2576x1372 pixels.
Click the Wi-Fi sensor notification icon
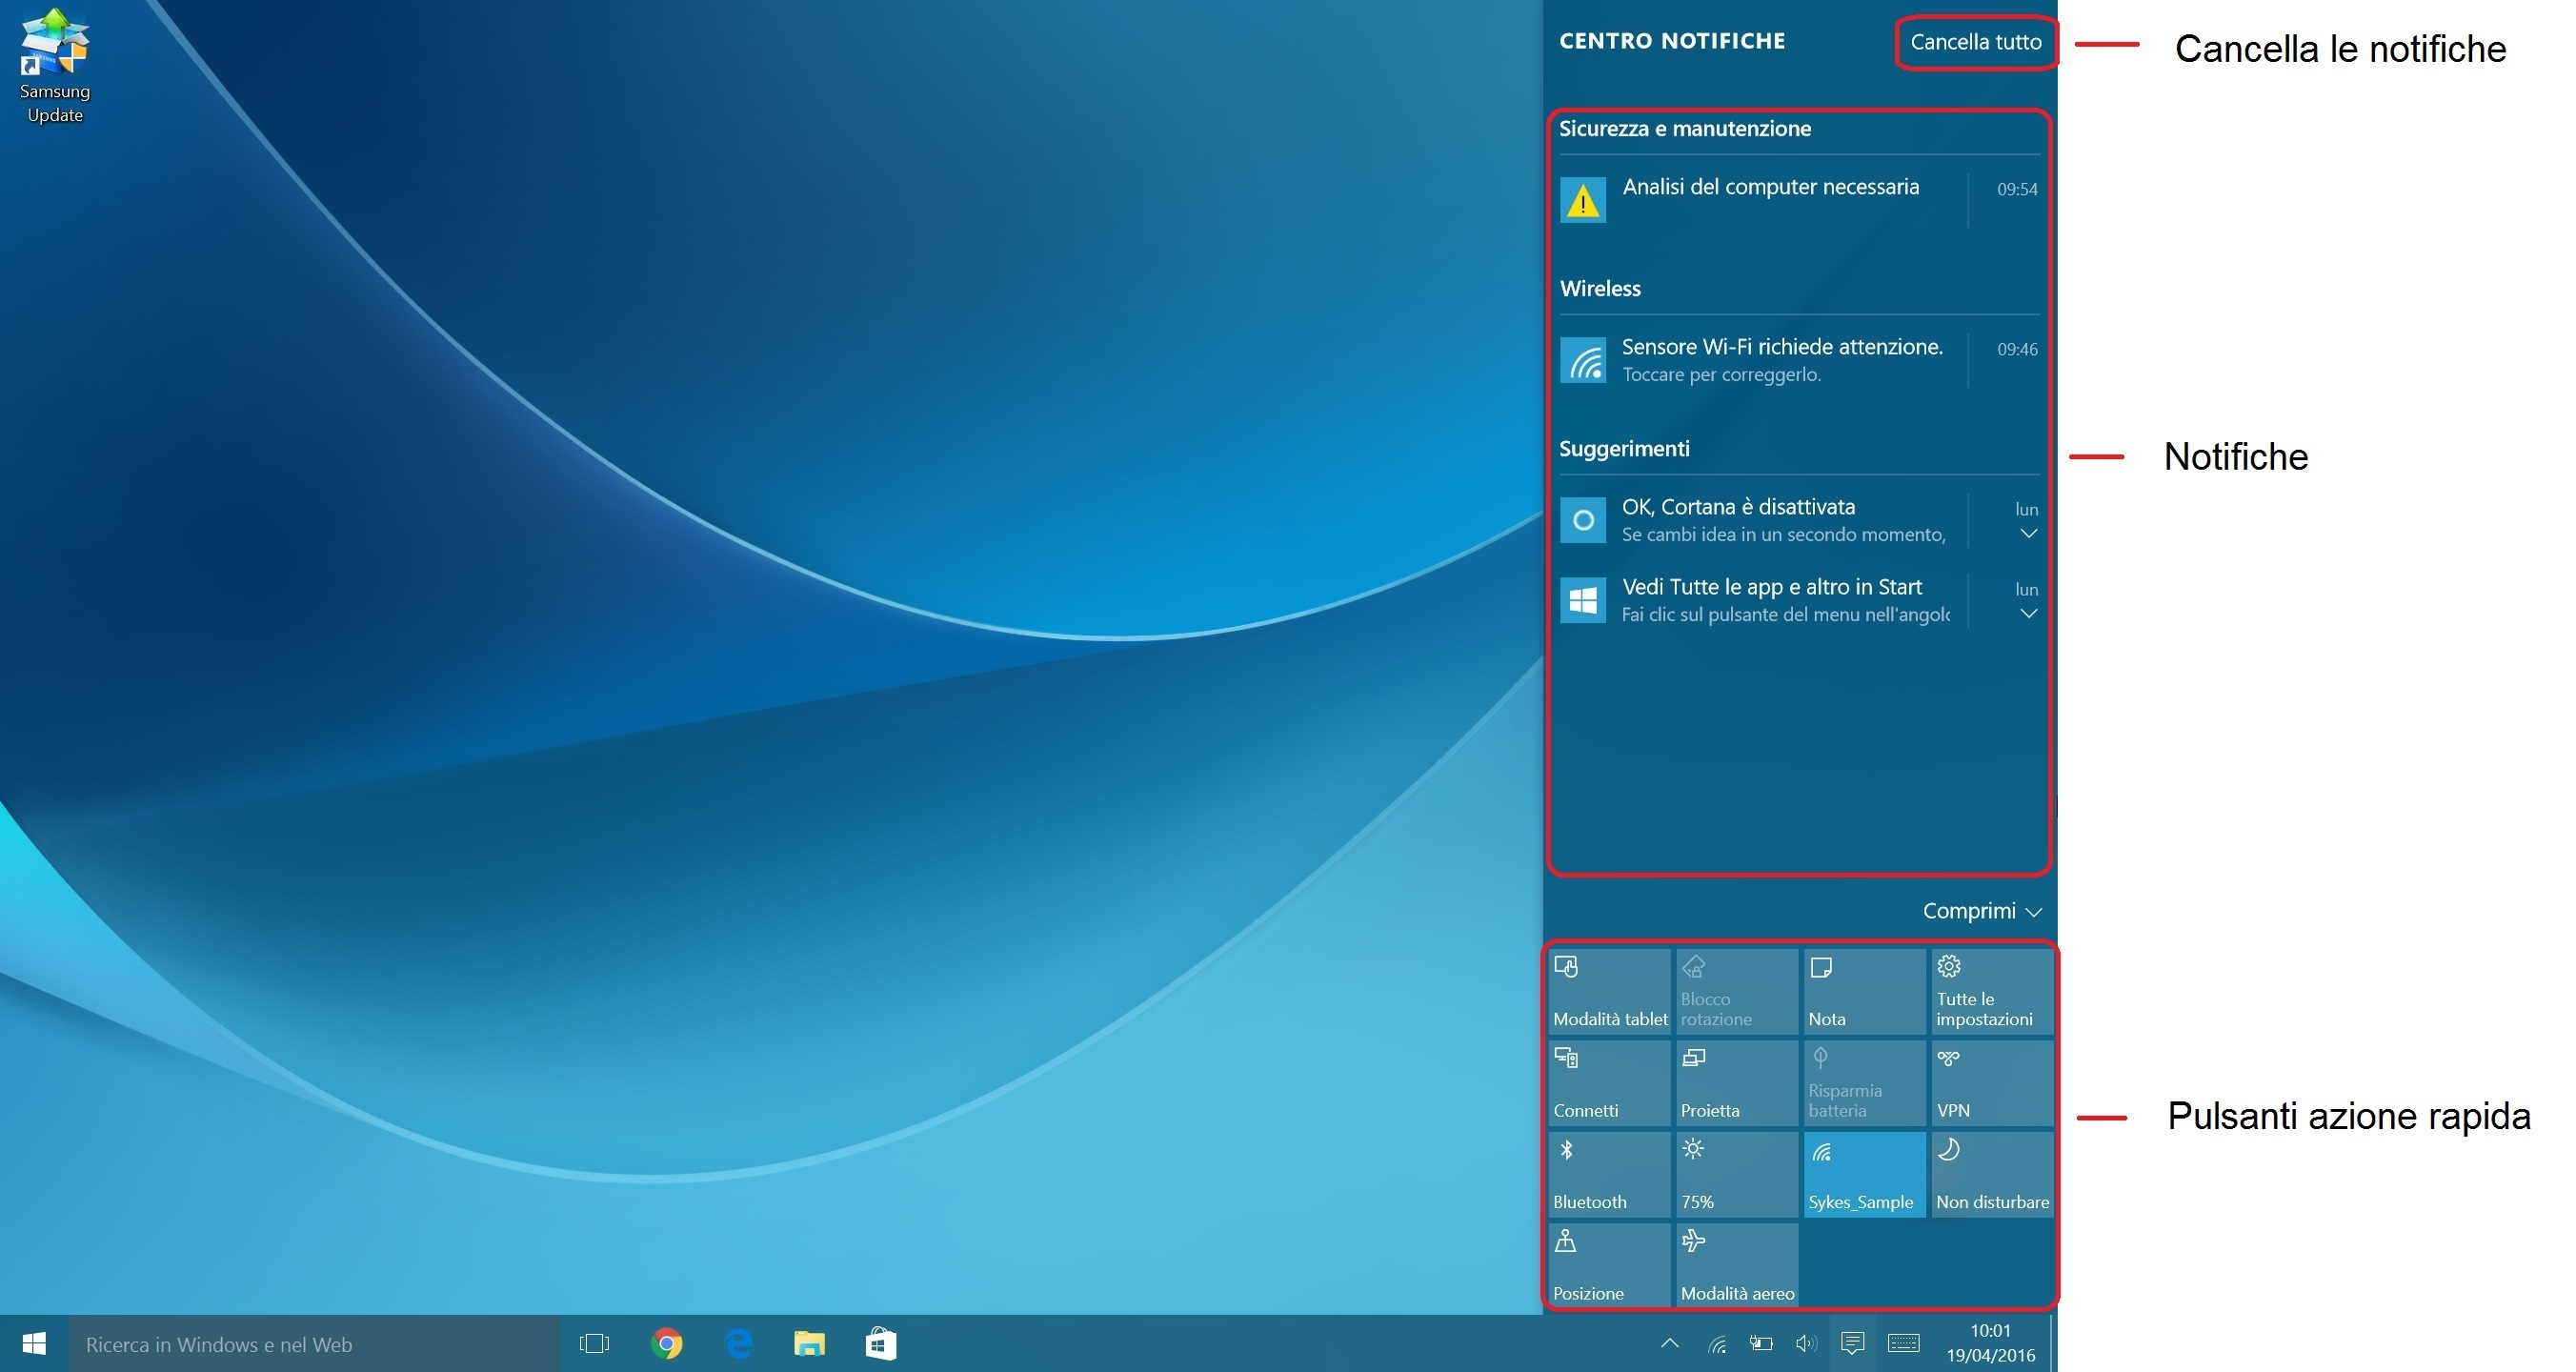(1583, 361)
